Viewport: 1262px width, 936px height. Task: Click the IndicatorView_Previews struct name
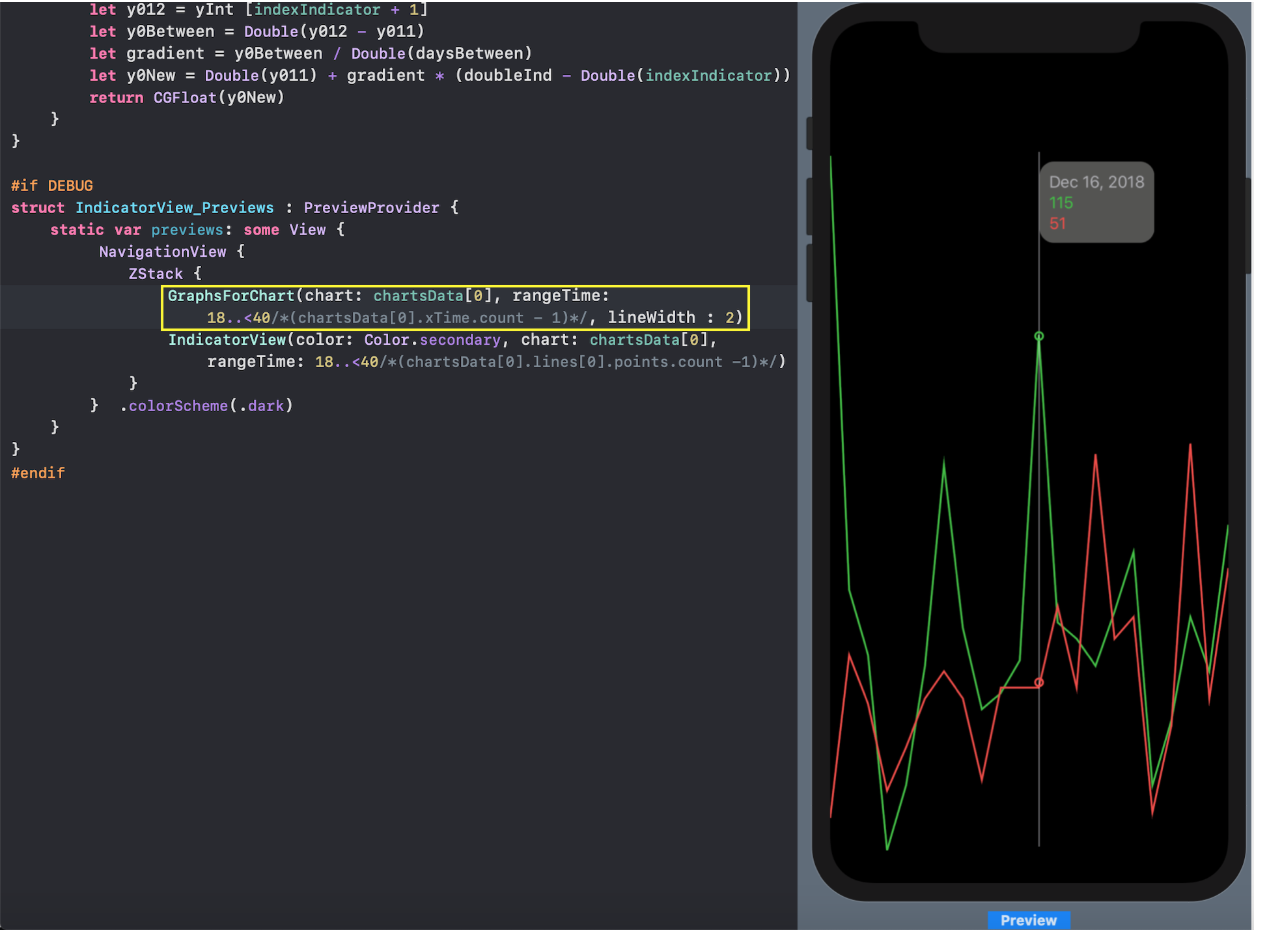tap(175, 207)
